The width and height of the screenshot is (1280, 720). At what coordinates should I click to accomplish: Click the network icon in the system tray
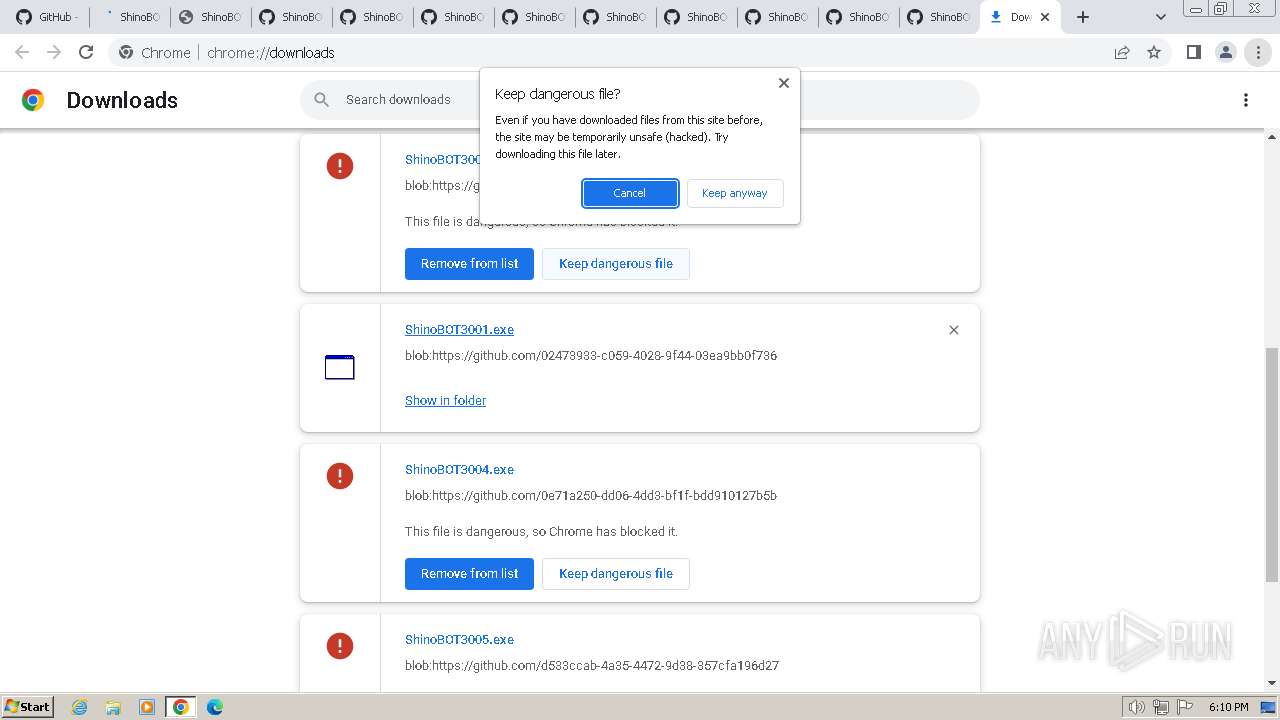1161,707
